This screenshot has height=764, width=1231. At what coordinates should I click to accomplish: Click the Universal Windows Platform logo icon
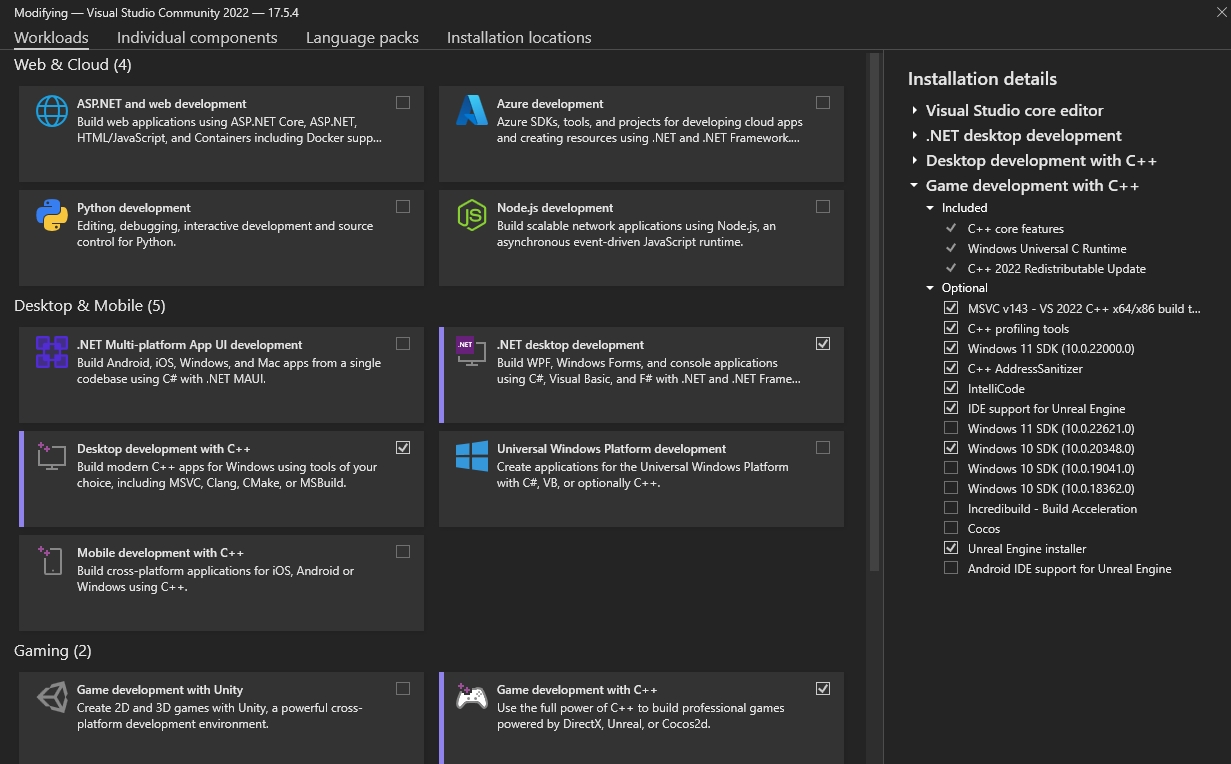click(x=472, y=456)
